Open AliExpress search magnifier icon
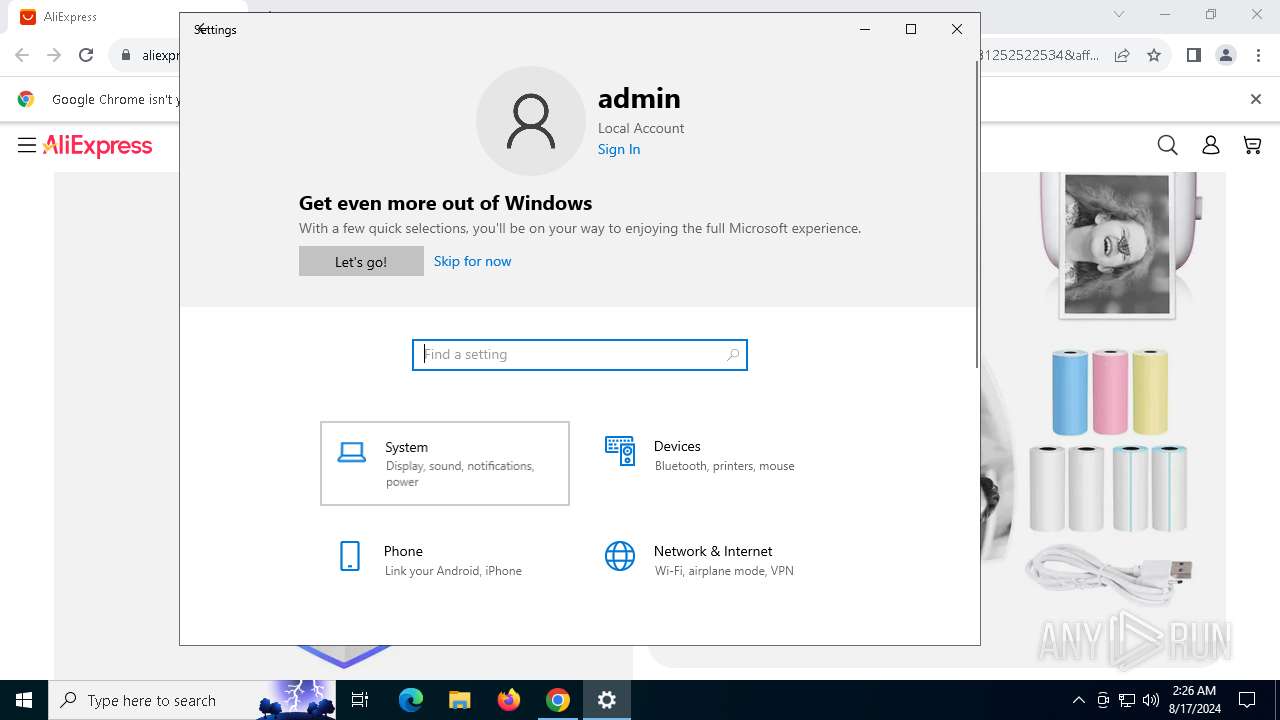Screen dimensions: 1280x720 [1167, 146]
